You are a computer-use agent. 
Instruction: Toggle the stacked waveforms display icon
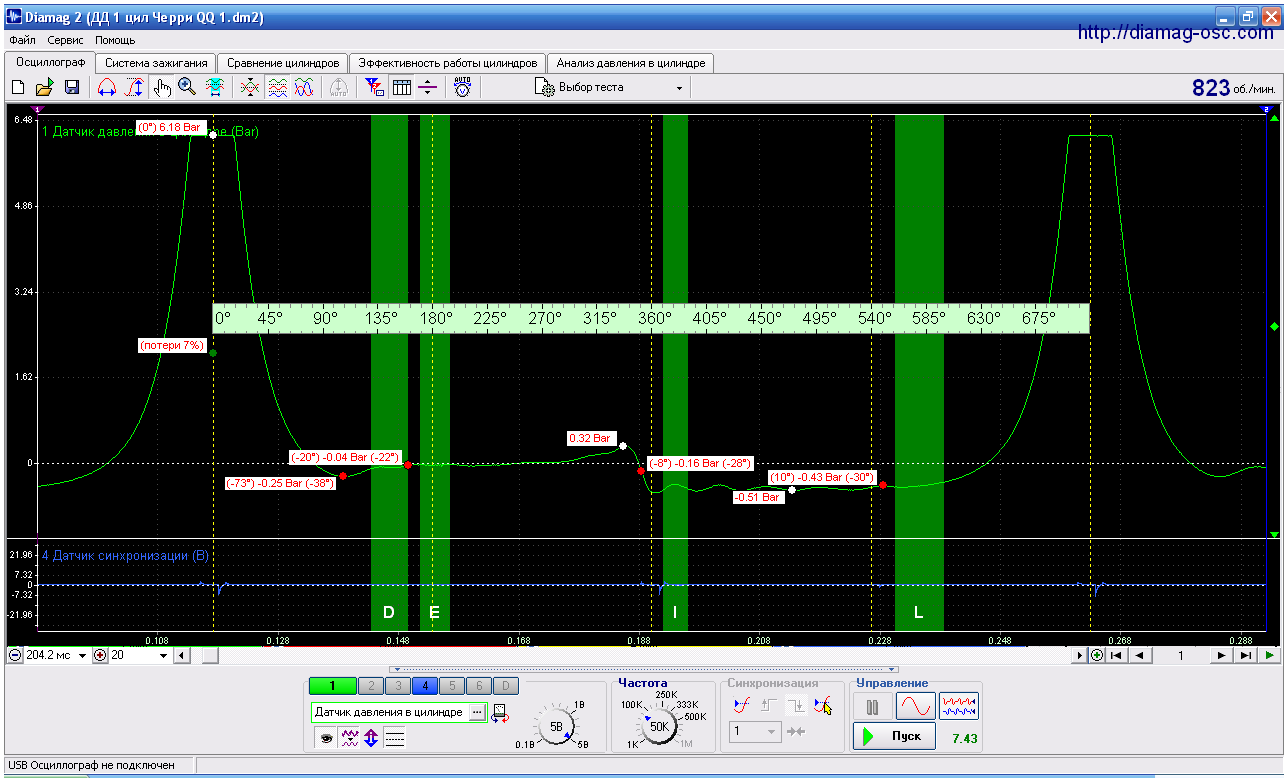tap(277, 88)
